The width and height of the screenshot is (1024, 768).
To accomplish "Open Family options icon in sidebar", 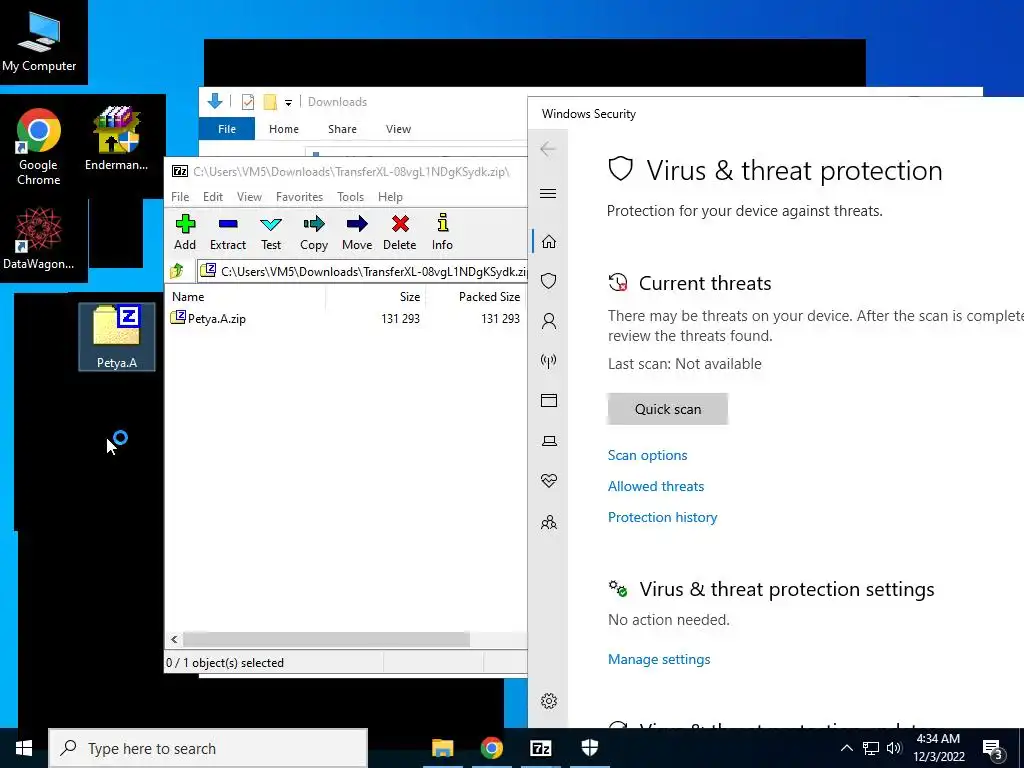I will tap(549, 522).
